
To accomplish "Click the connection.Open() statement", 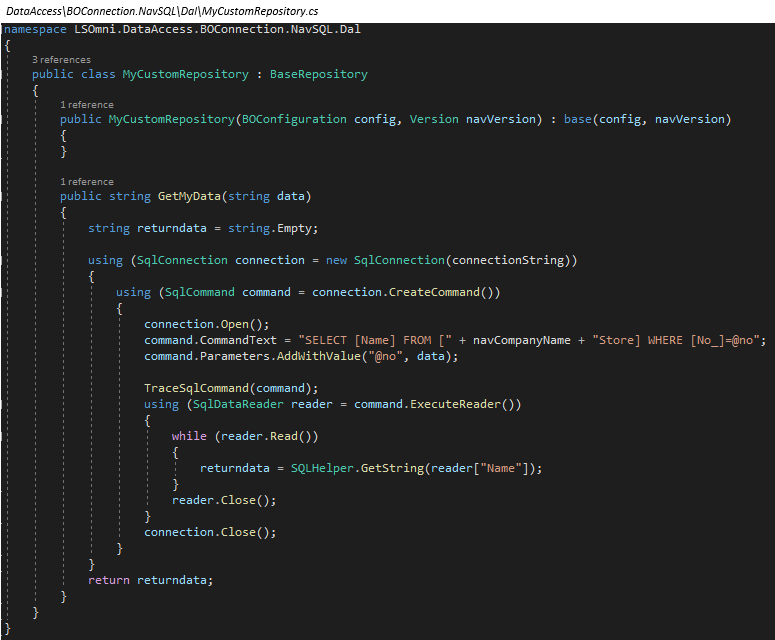I will point(205,324).
